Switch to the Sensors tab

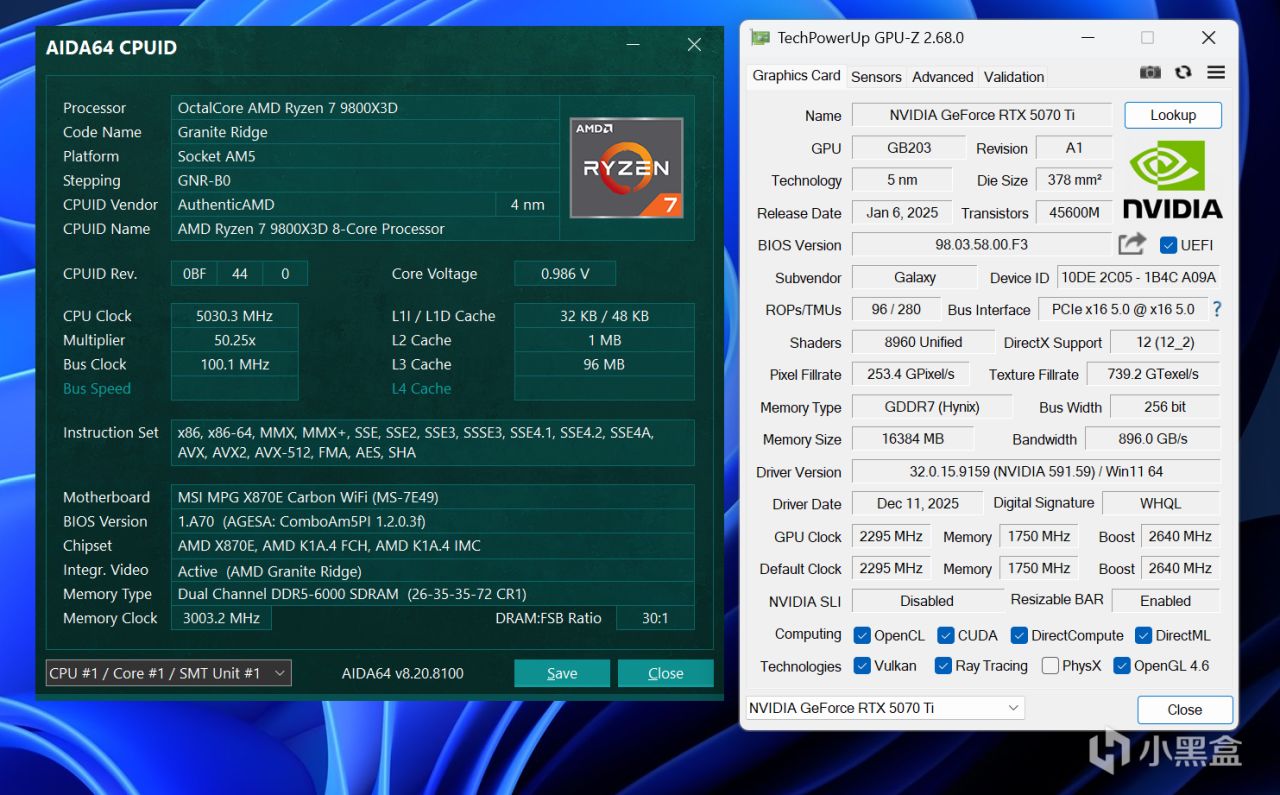pyautogui.click(x=876, y=77)
